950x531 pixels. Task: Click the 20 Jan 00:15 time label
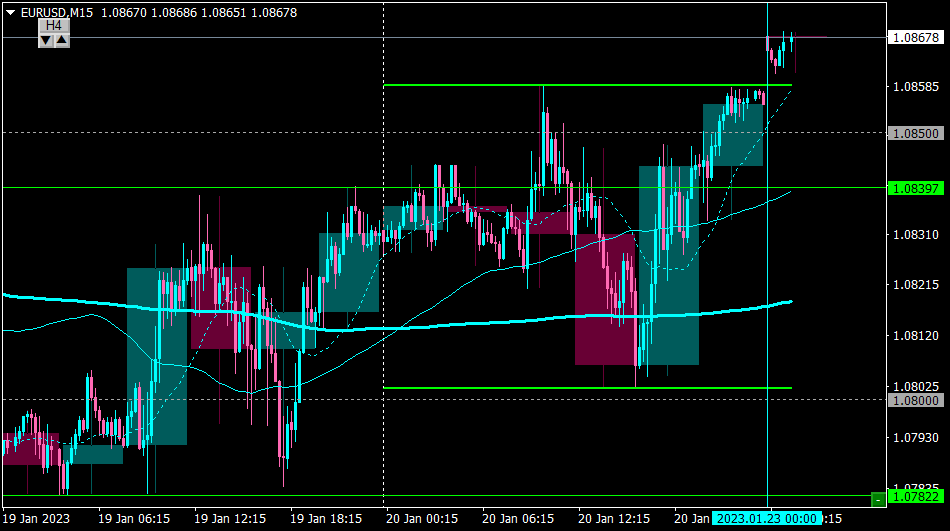point(422,519)
